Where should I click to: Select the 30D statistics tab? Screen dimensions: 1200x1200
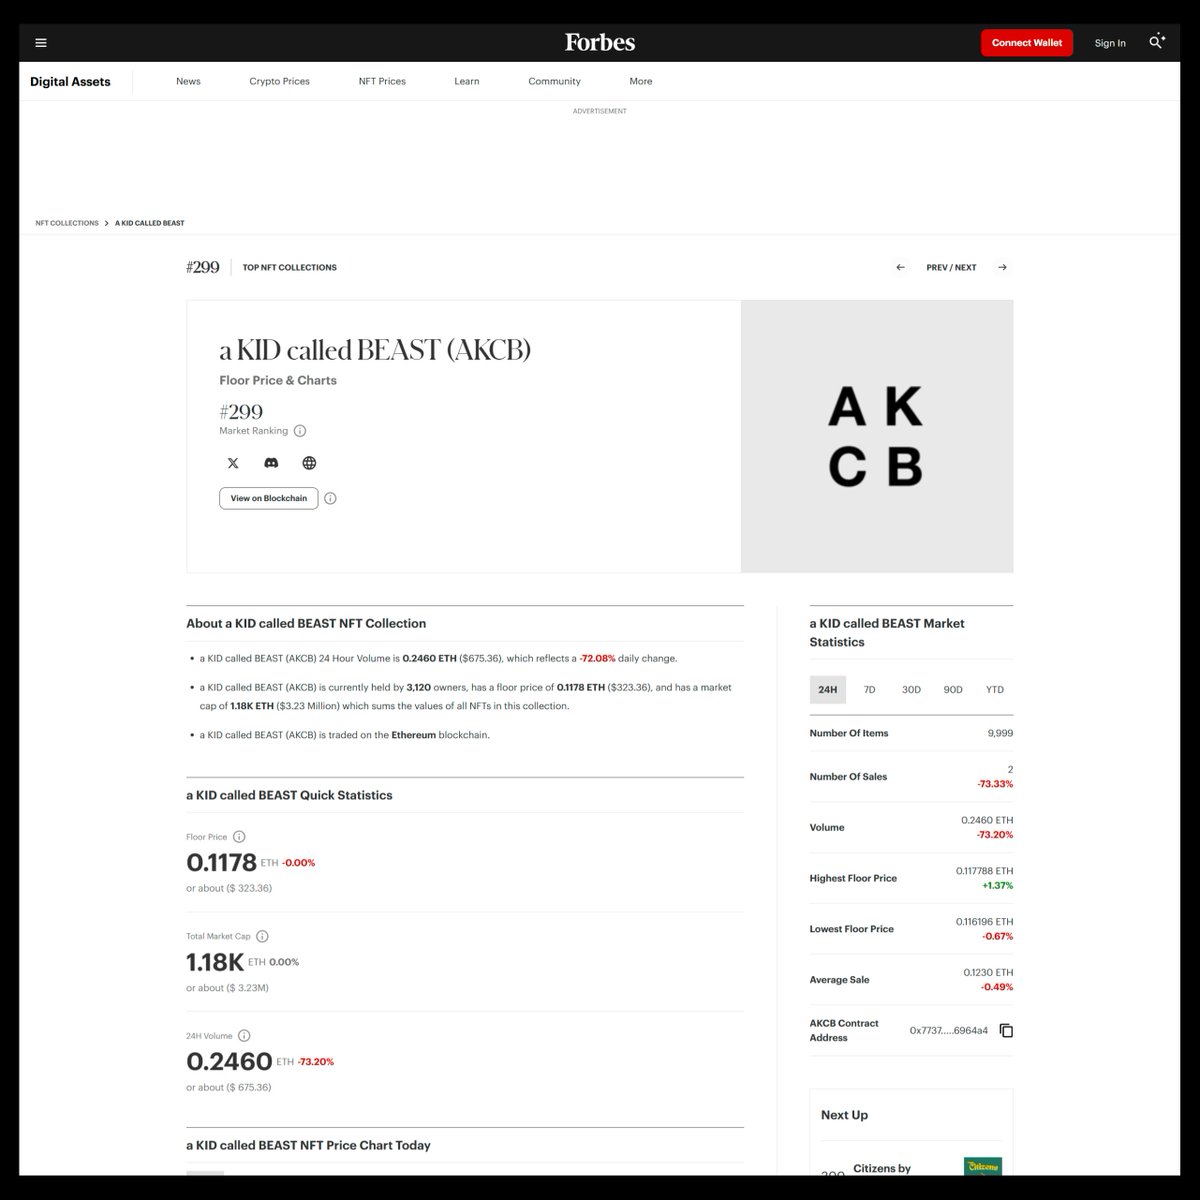(911, 690)
